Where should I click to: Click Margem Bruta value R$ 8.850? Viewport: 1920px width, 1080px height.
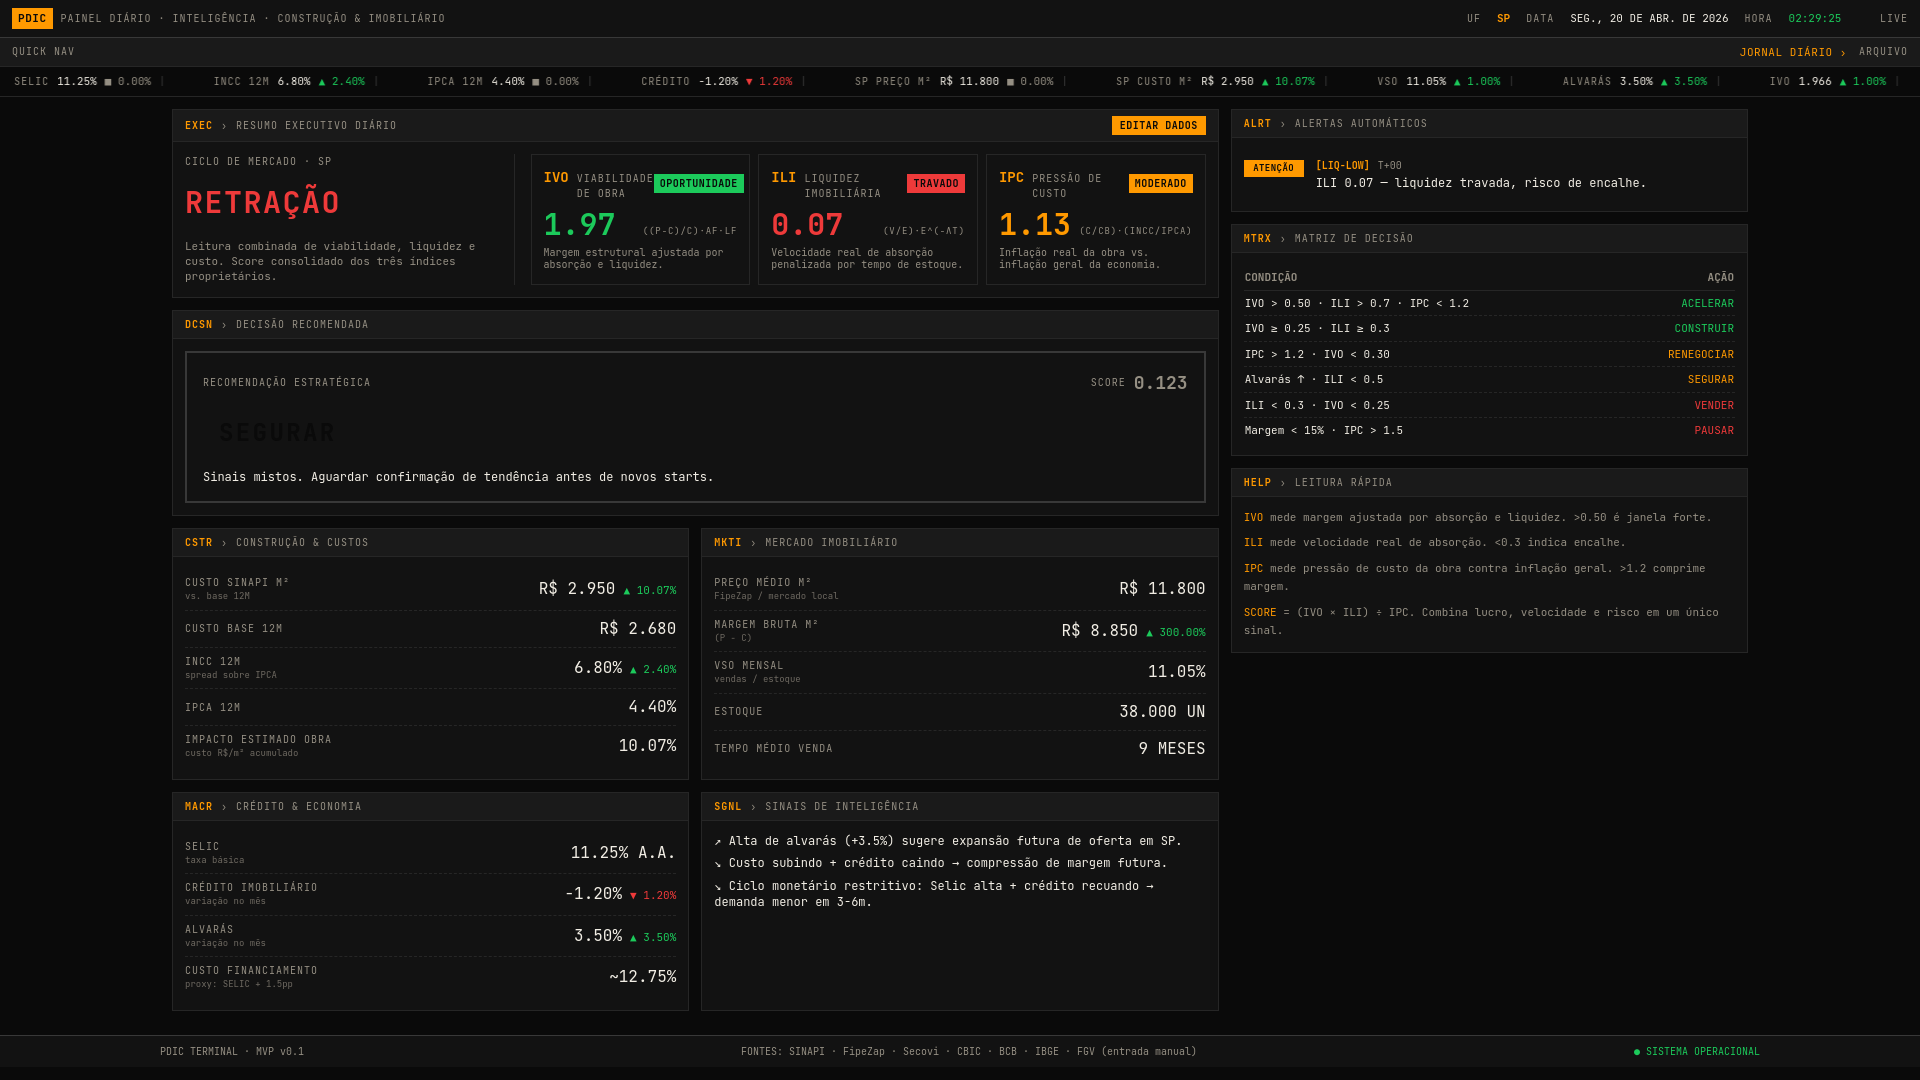(1099, 631)
